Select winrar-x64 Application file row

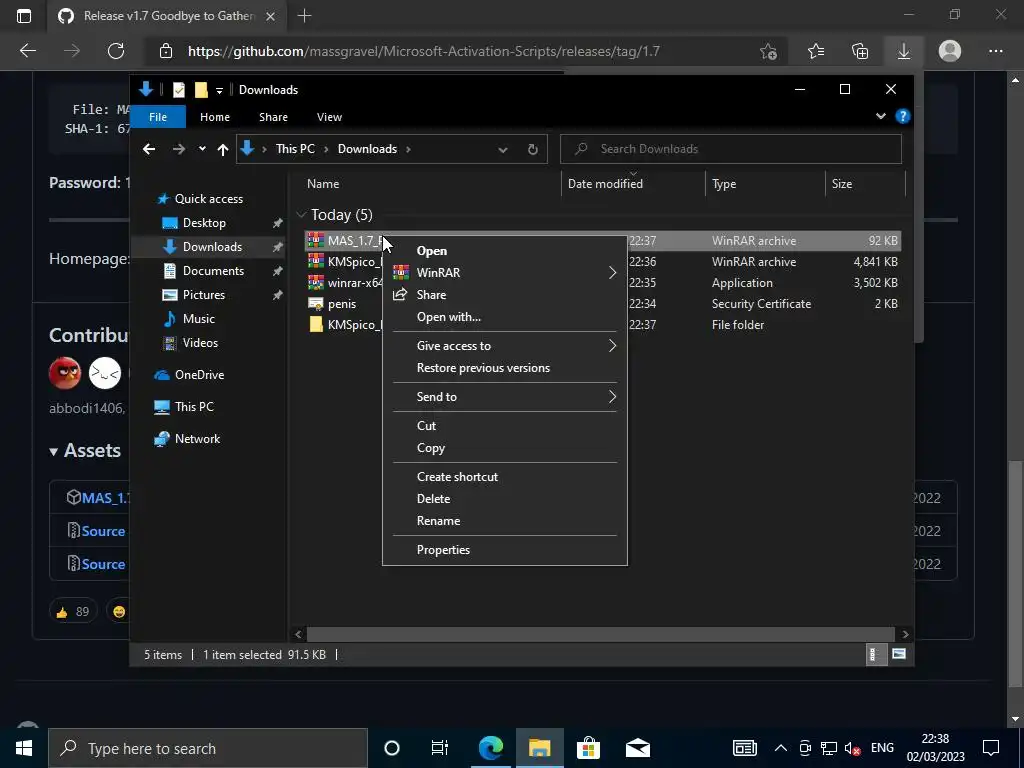(x=603, y=283)
